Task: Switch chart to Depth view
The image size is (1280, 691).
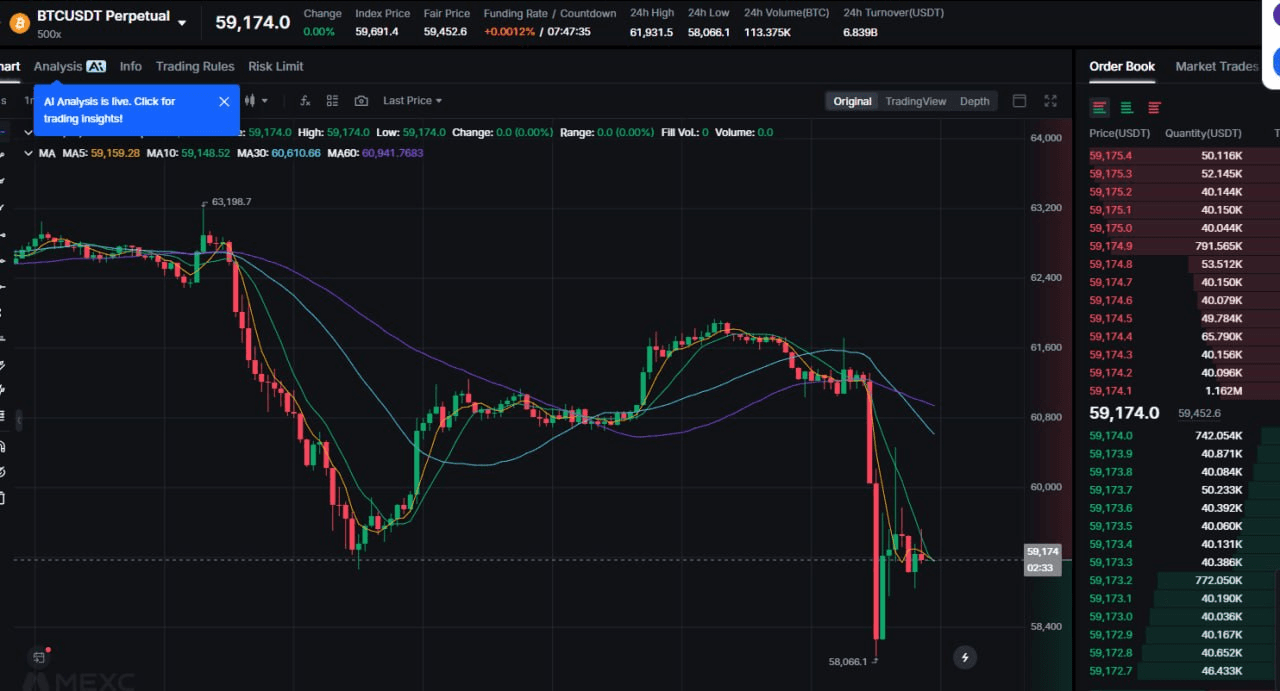Action: (975, 101)
